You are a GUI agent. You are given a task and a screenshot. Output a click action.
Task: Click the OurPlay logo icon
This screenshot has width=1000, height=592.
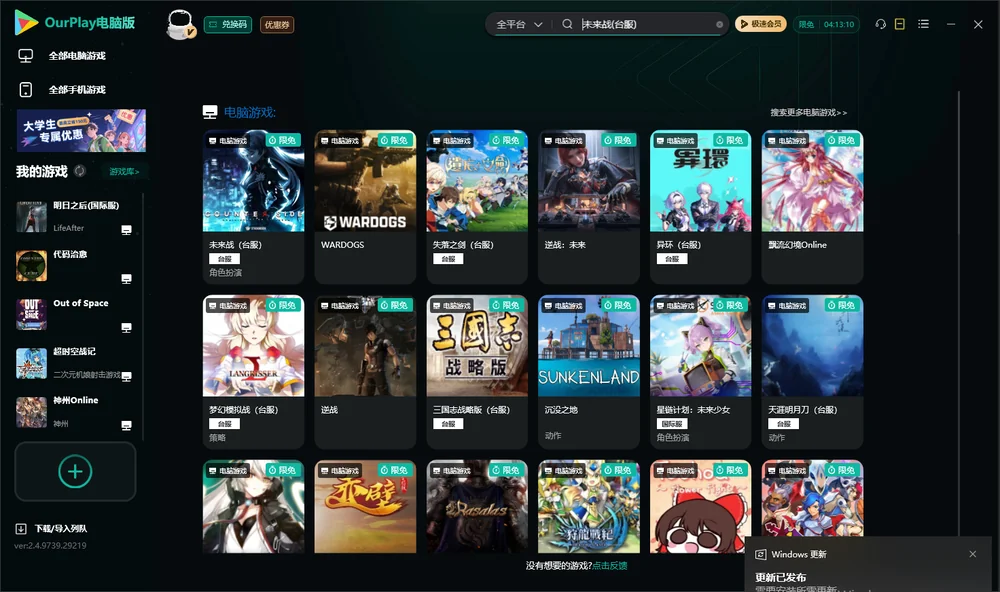tap(26, 23)
